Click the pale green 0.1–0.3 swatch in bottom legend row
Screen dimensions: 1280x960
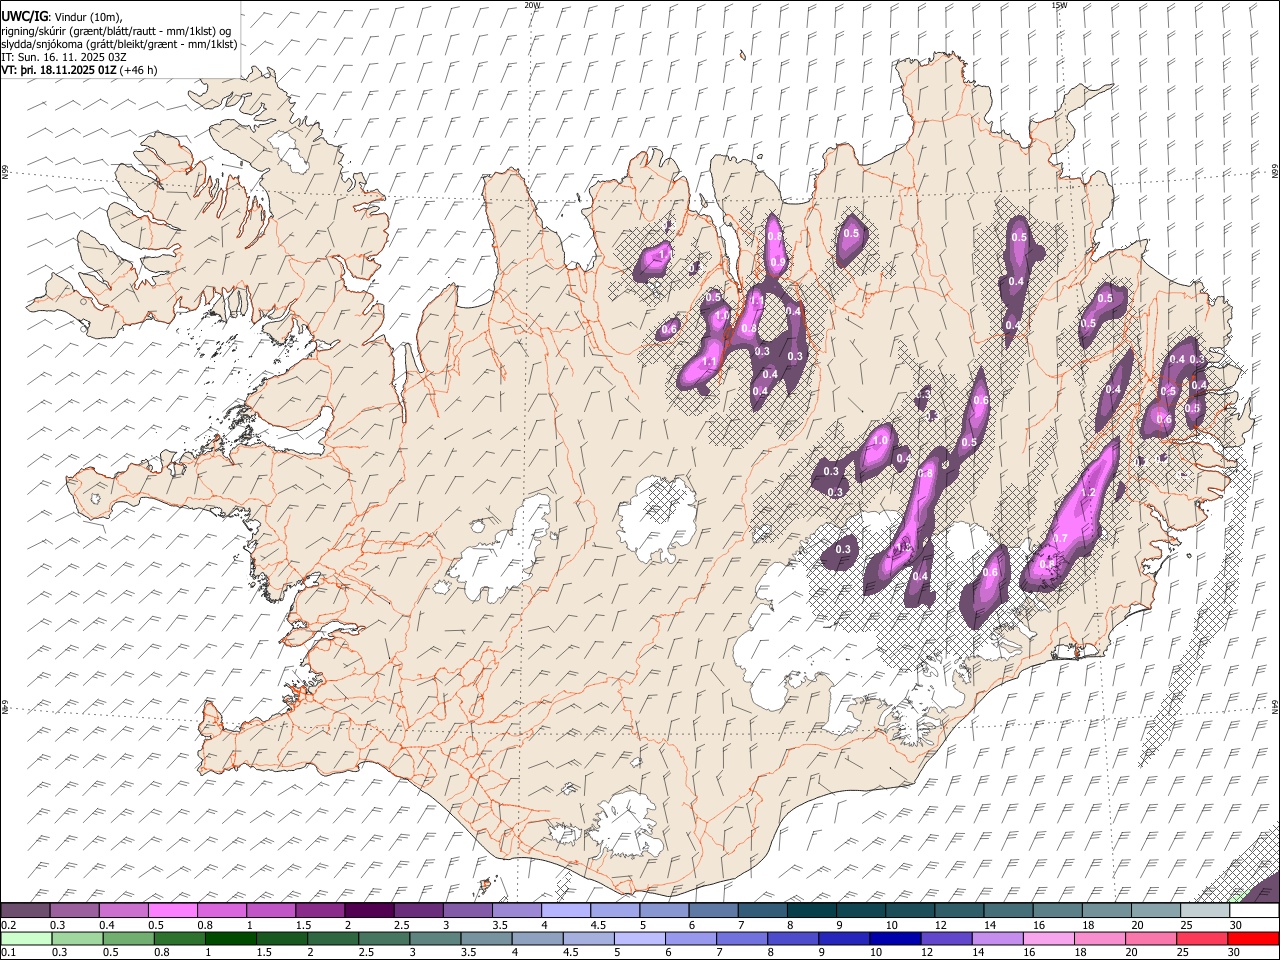coord(25,939)
